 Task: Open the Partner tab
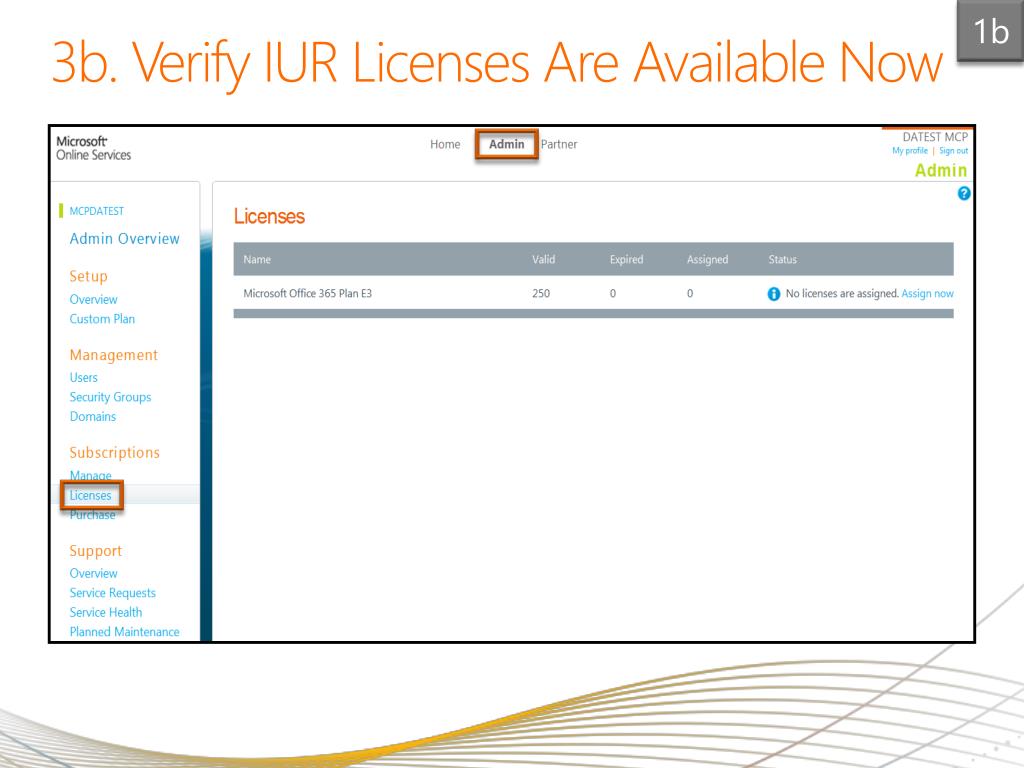(559, 144)
